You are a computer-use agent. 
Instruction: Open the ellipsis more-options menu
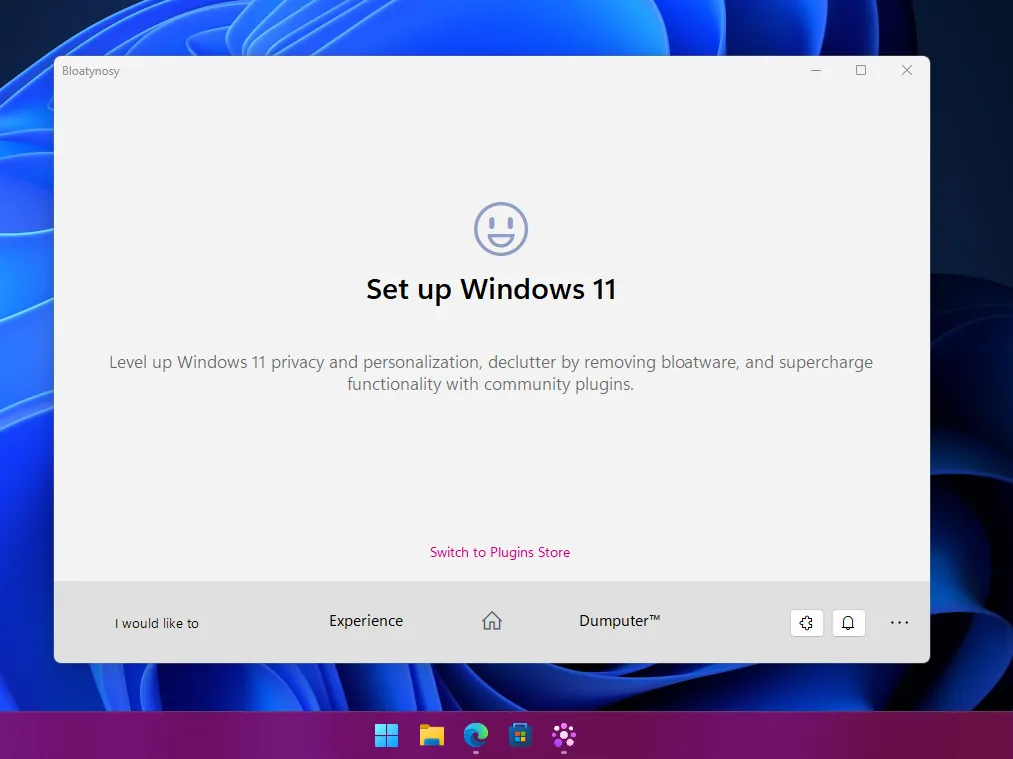[x=898, y=622]
